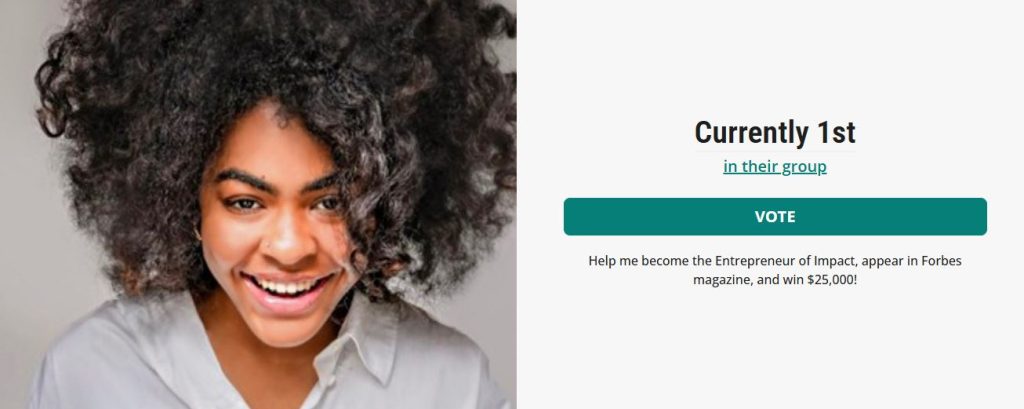Click the thin divider line below heading

pyautogui.click(x=775, y=152)
